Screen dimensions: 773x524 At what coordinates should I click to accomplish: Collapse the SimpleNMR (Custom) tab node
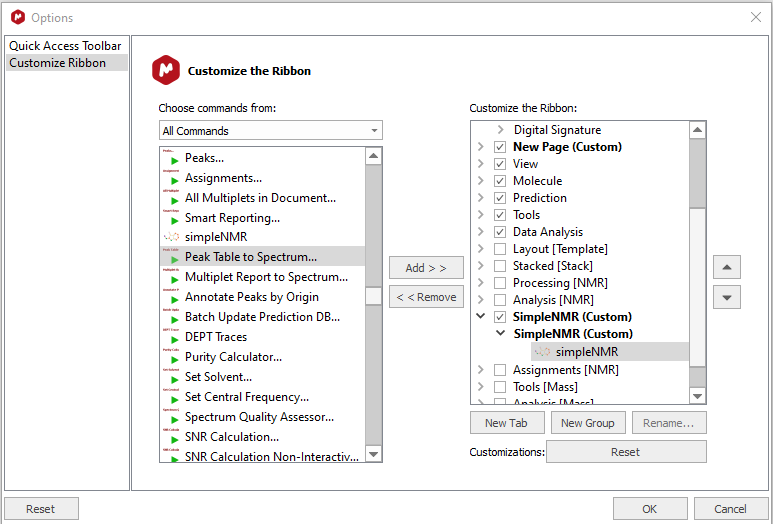coord(481,316)
